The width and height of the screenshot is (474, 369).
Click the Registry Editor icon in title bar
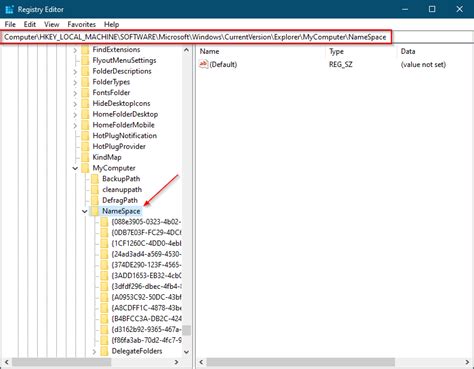pos(9,9)
